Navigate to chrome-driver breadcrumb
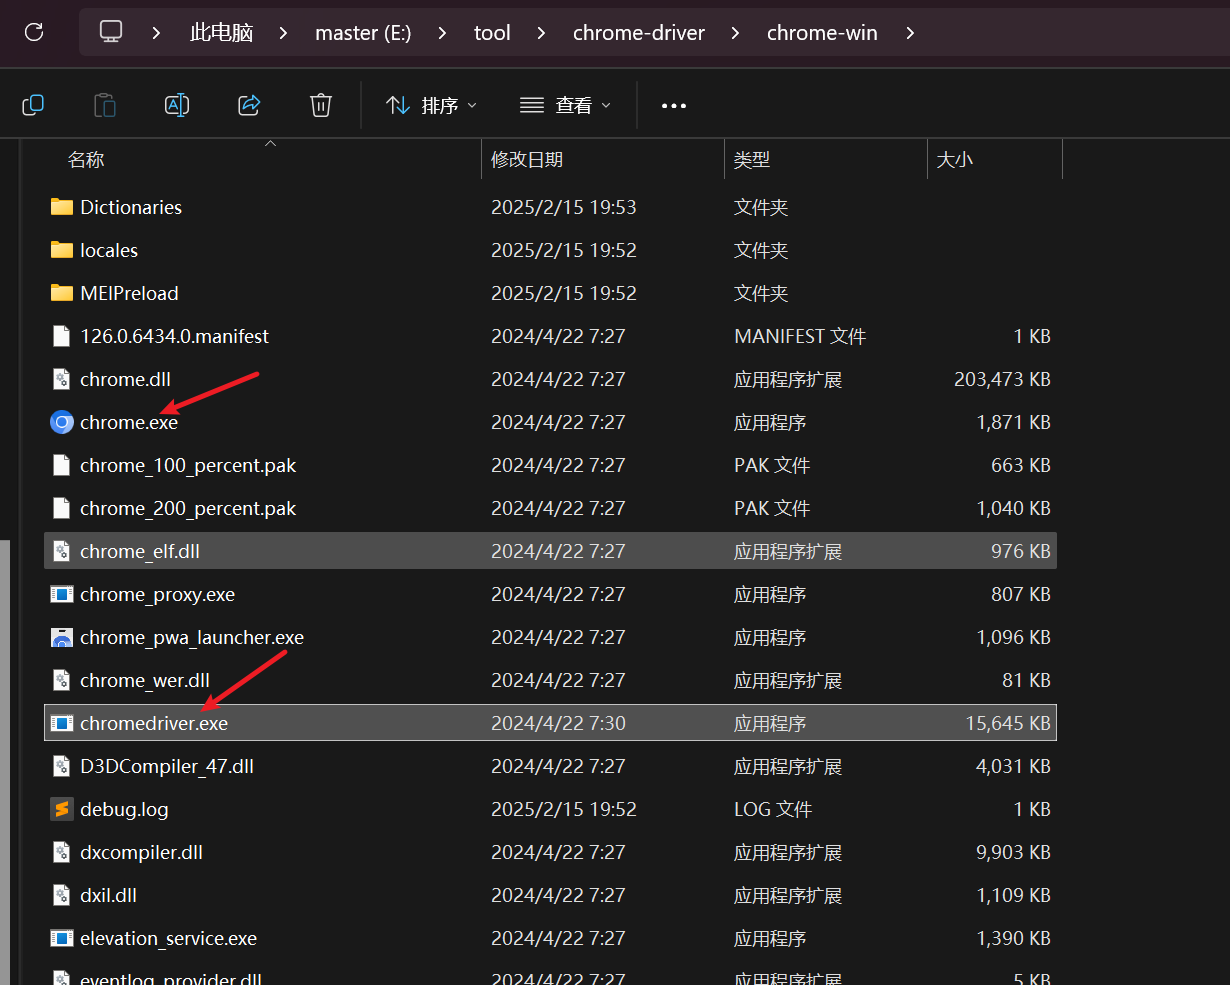This screenshot has height=985, width=1230. point(638,33)
